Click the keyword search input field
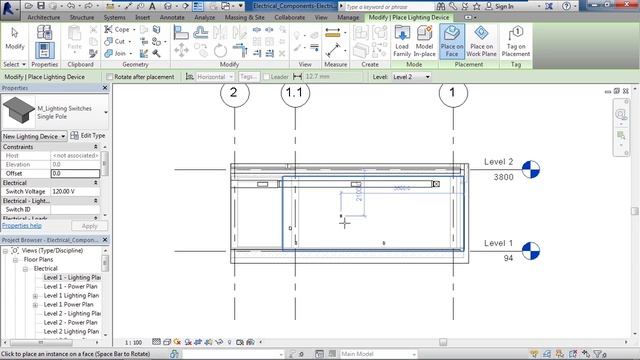 pos(389,7)
